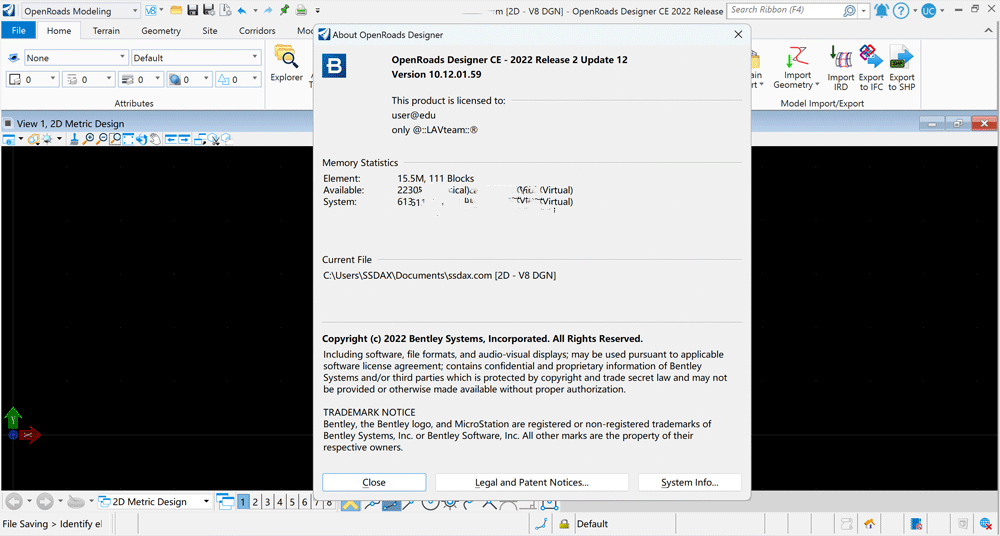Switch to the Site ribbon tab

pyautogui.click(x=209, y=30)
